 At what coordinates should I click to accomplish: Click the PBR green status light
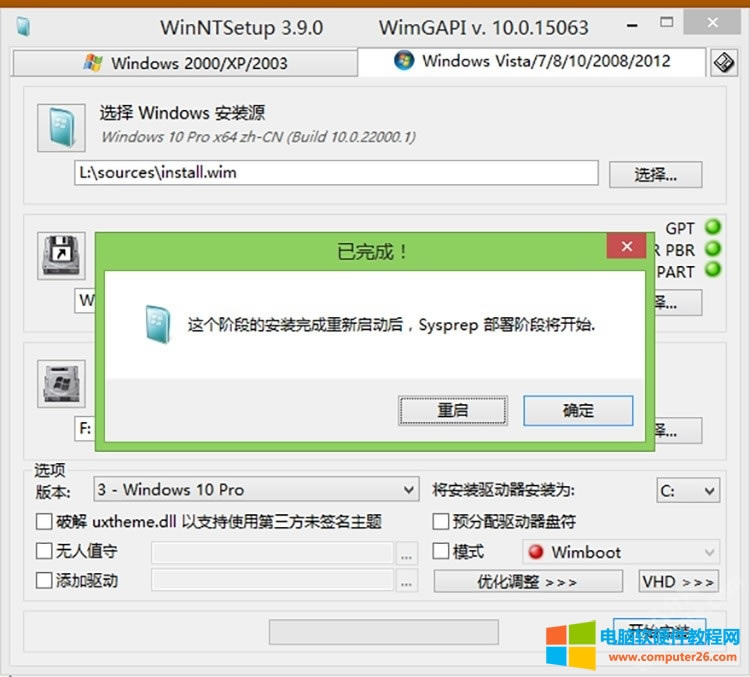point(713,248)
